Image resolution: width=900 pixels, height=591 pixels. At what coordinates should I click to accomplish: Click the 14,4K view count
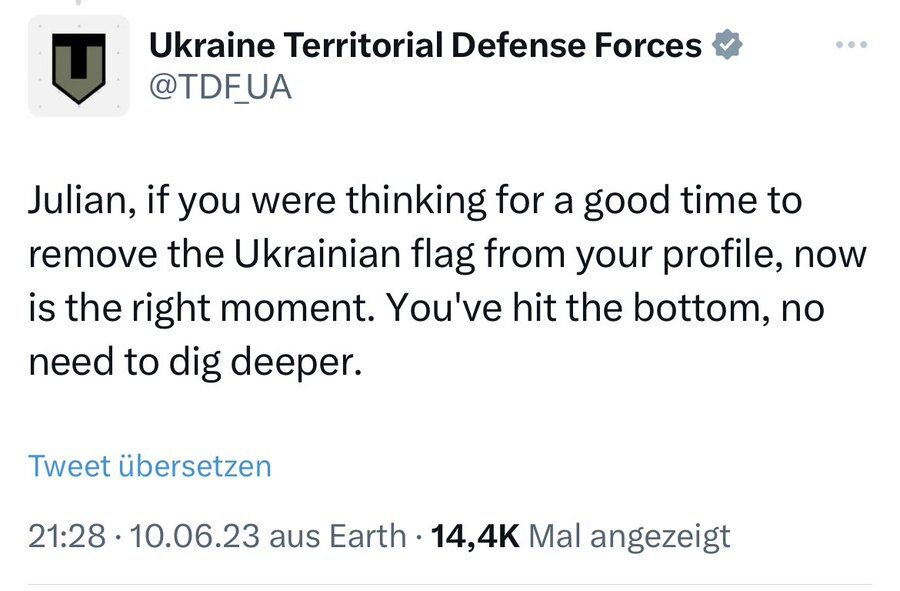click(x=473, y=536)
